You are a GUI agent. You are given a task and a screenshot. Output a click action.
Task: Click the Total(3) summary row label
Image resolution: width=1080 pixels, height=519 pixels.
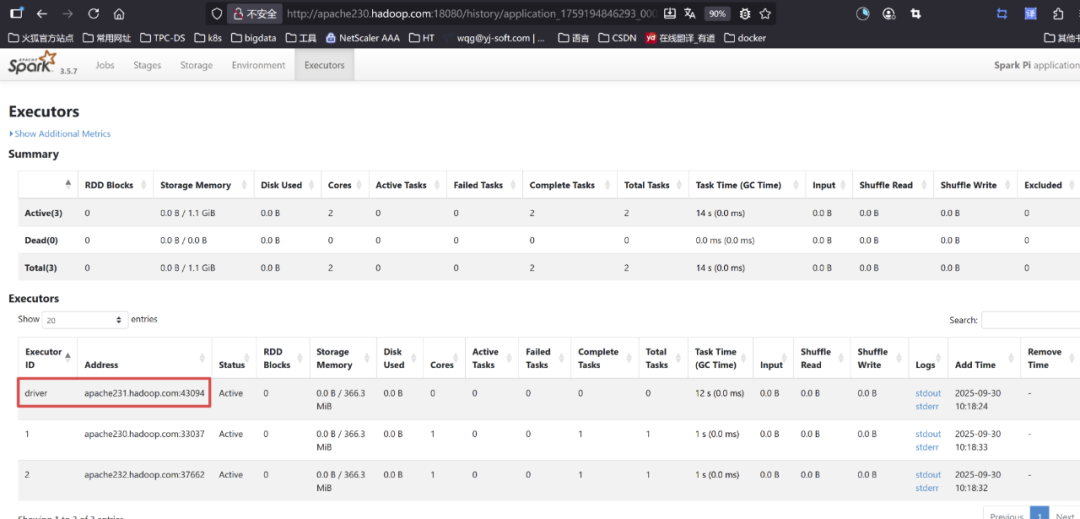(x=42, y=268)
